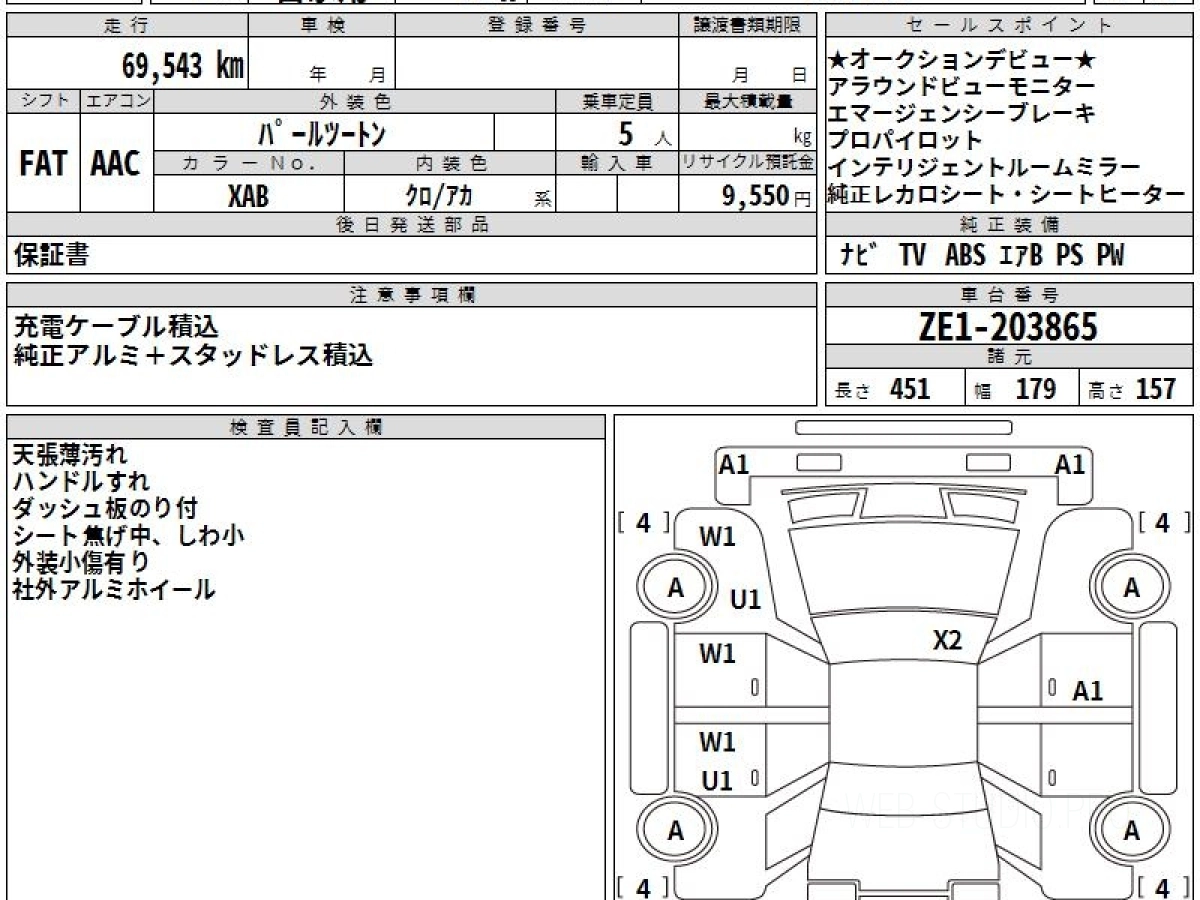Screen dimensions: 1200x900
Task: Click the AAC air conditioner value
Action: pyautogui.click(x=116, y=164)
